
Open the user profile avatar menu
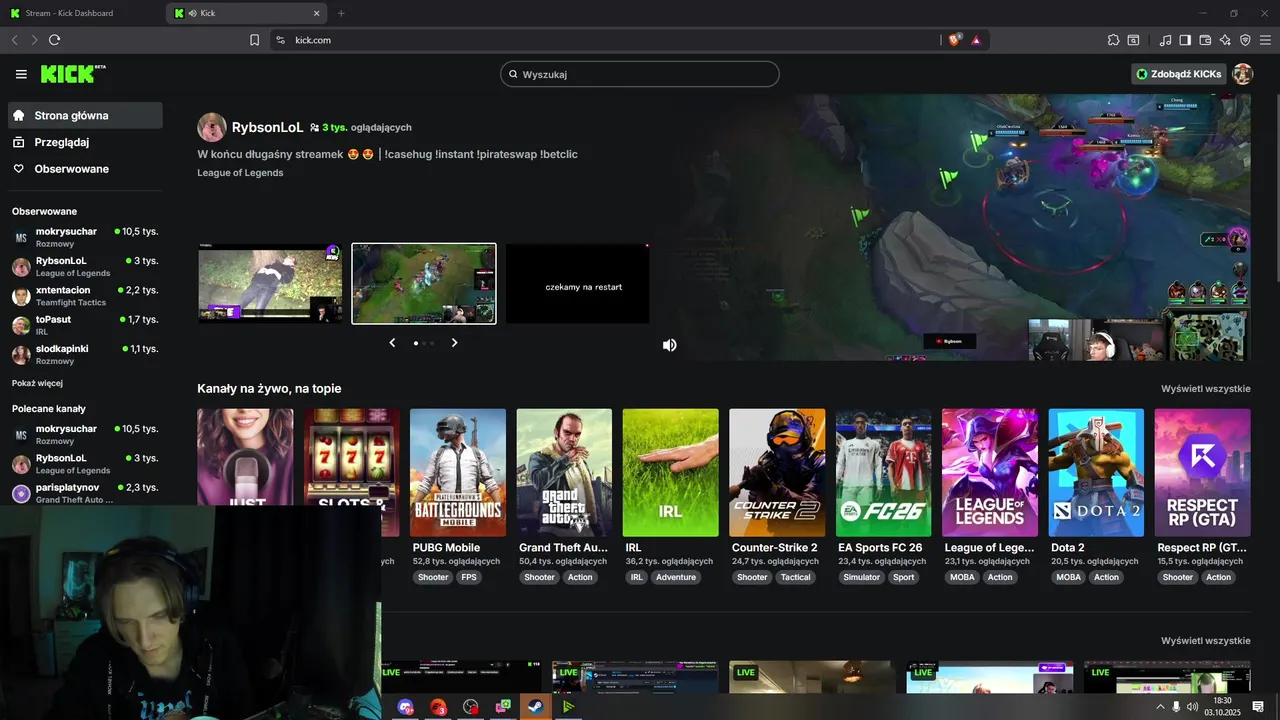click(1243, 74)
